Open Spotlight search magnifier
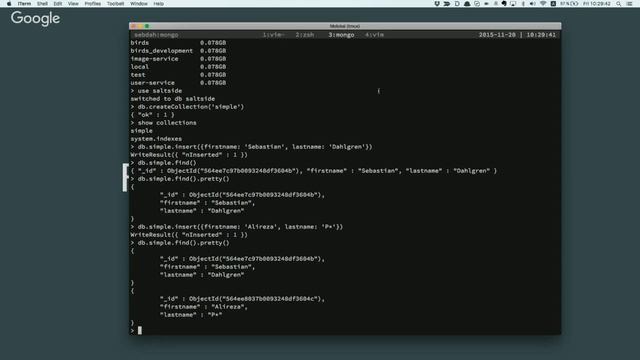This screenshot has height=360, width=640. pyautogui.click(x=619, y=4)
